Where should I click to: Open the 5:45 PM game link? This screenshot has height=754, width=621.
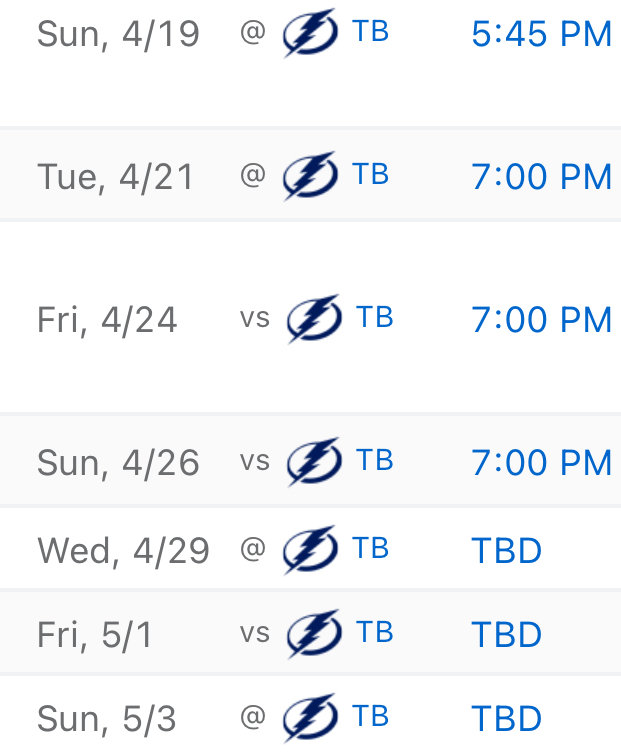(542, 34)
